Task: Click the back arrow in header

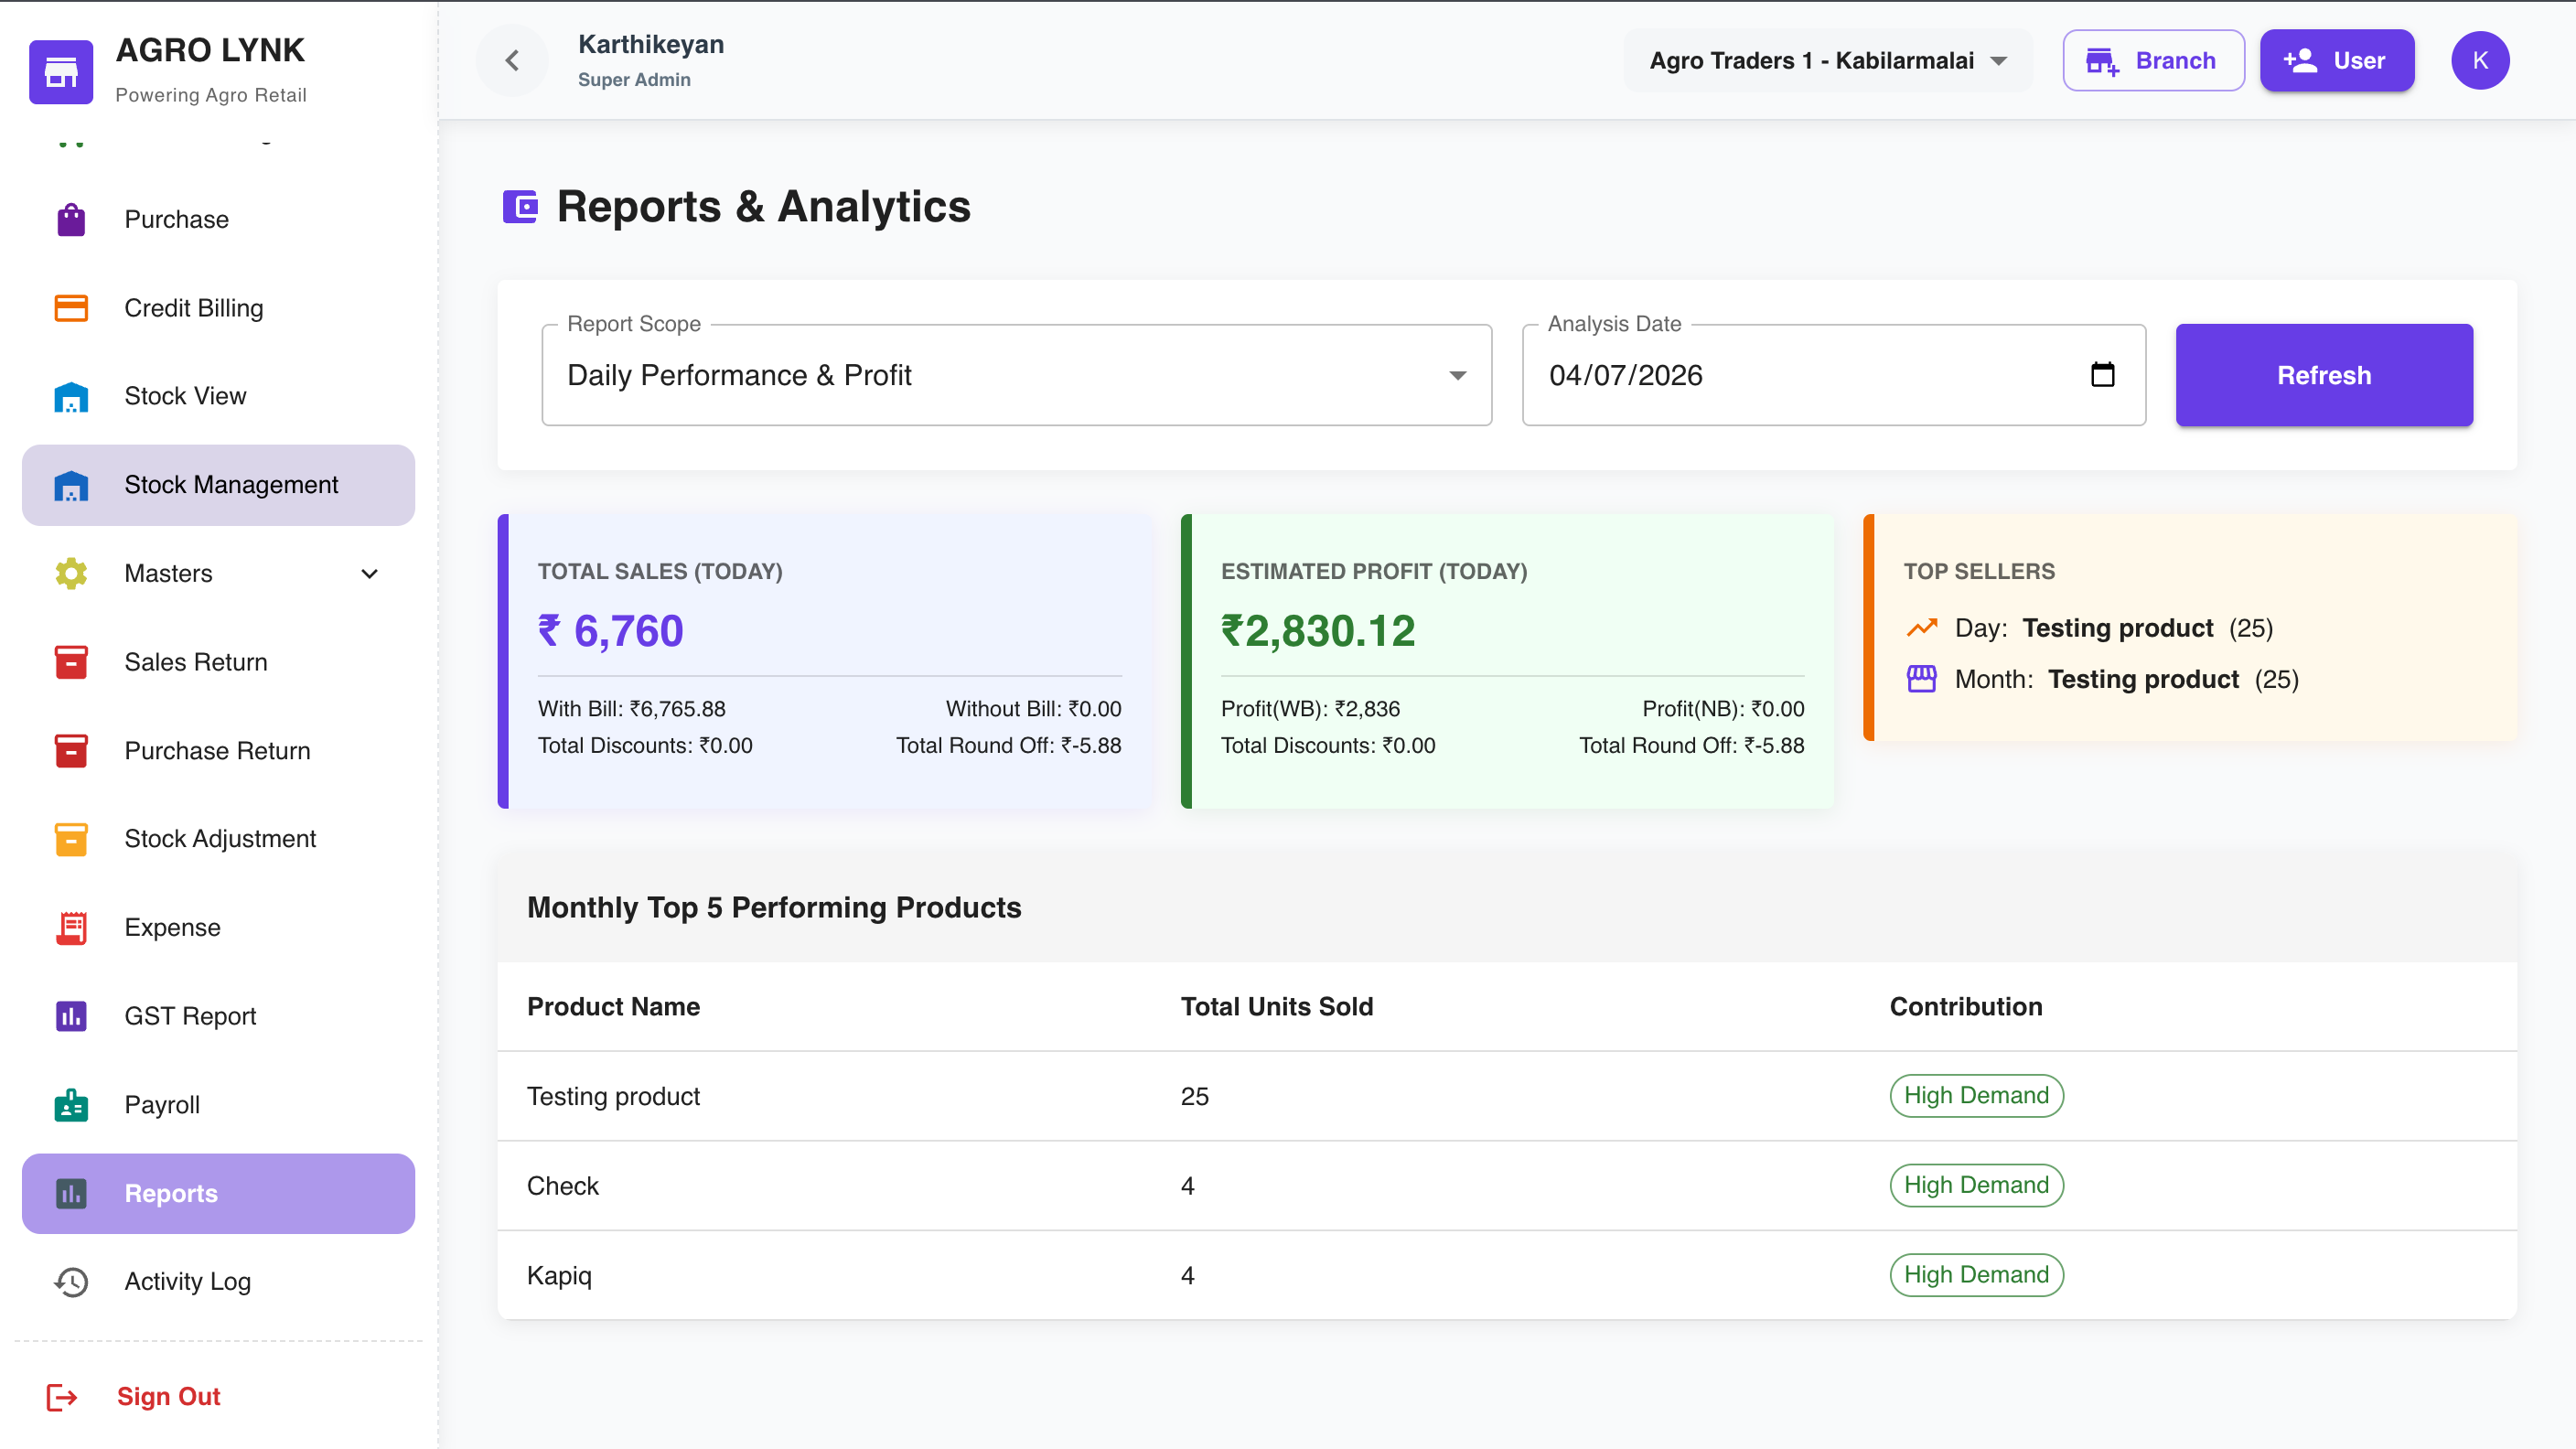Action: pos(512,61)
